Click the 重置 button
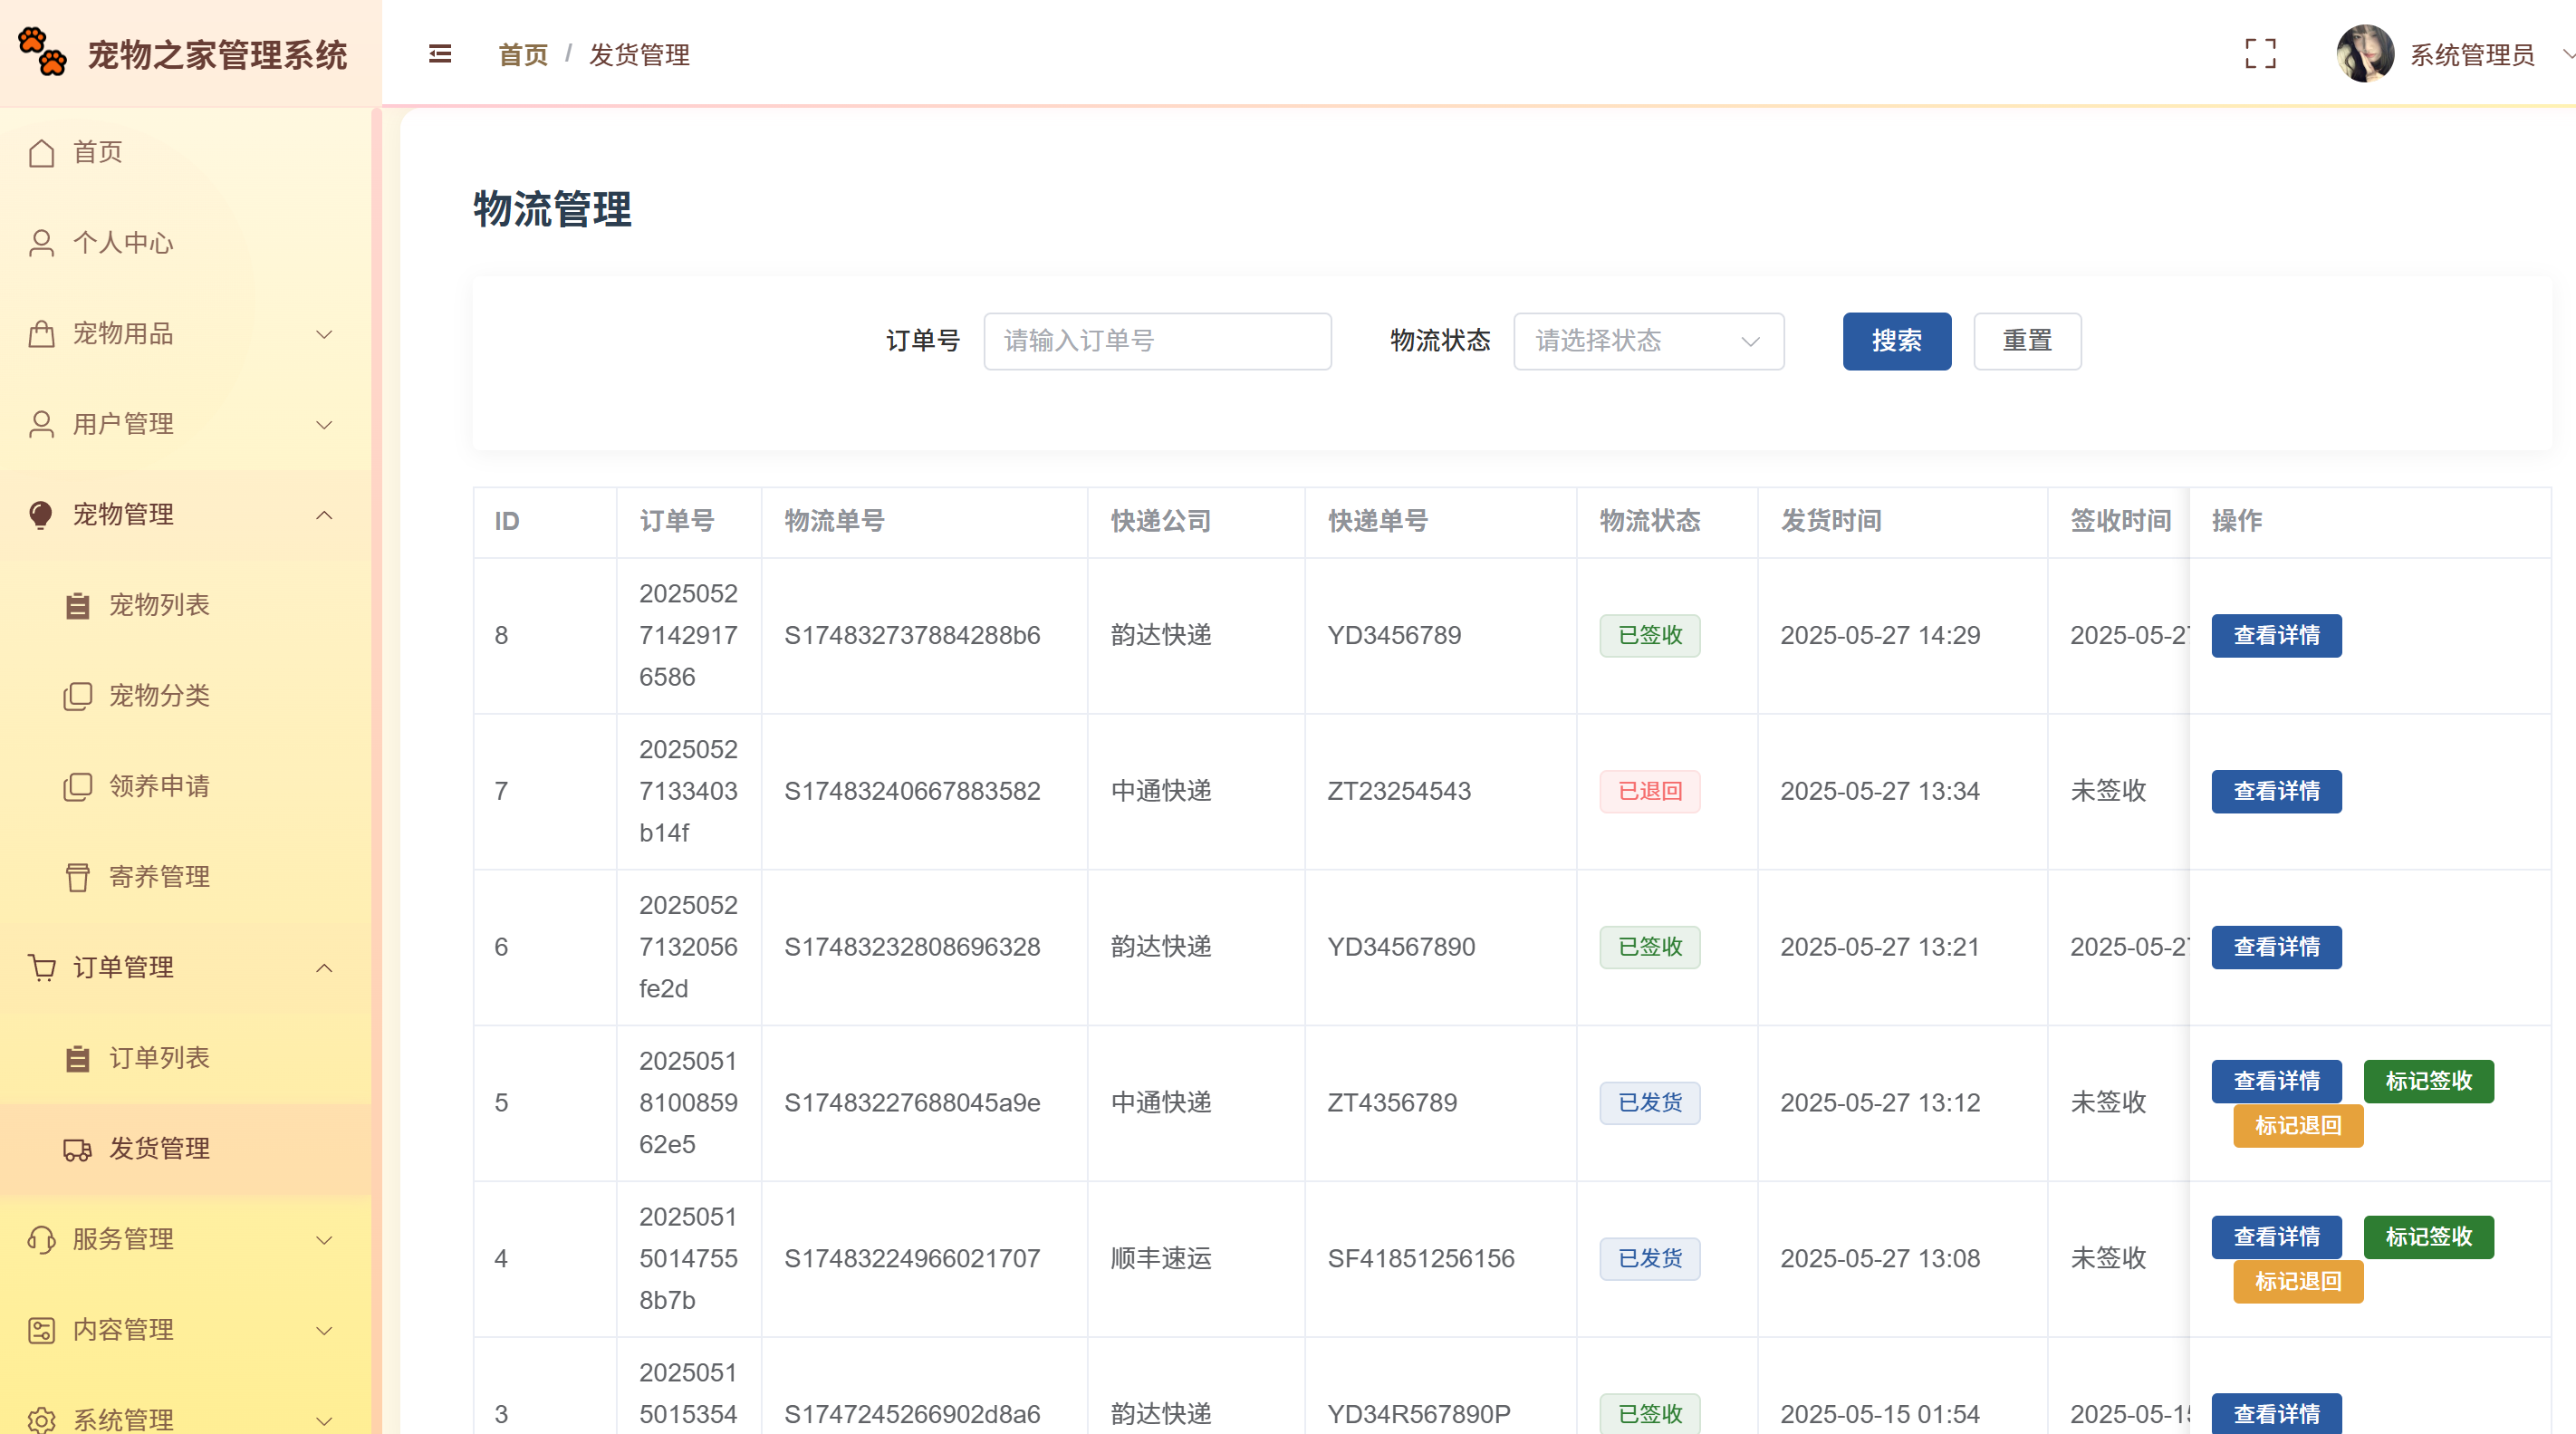This screenshot has height=1434, width=2576. 2026,341
